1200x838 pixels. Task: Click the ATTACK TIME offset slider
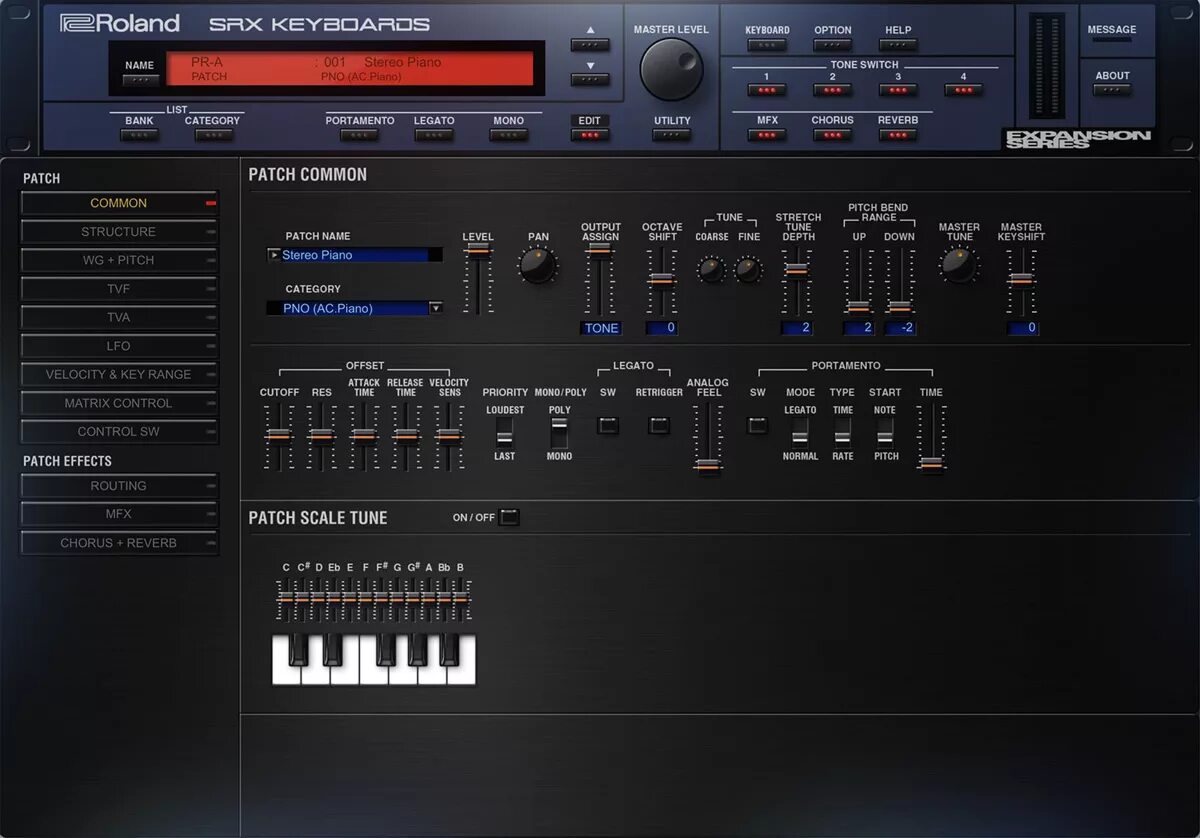tap(364, 436)
